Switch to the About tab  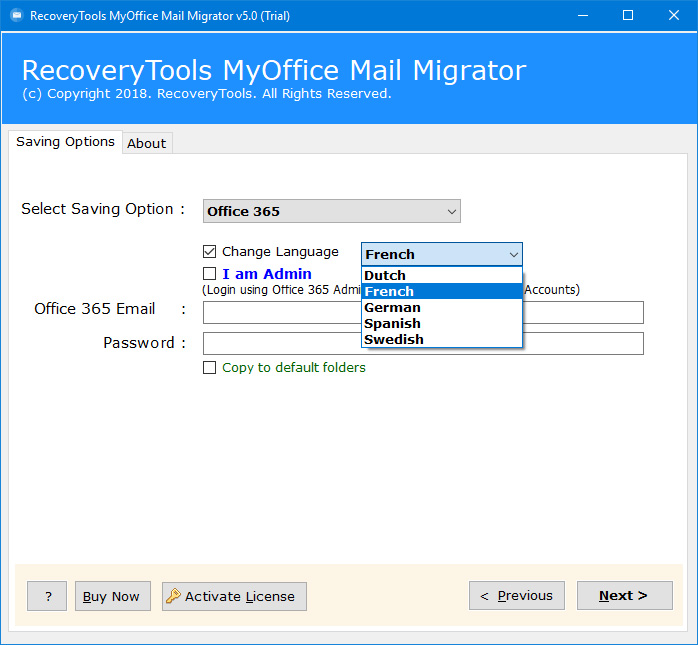point(146,143)
